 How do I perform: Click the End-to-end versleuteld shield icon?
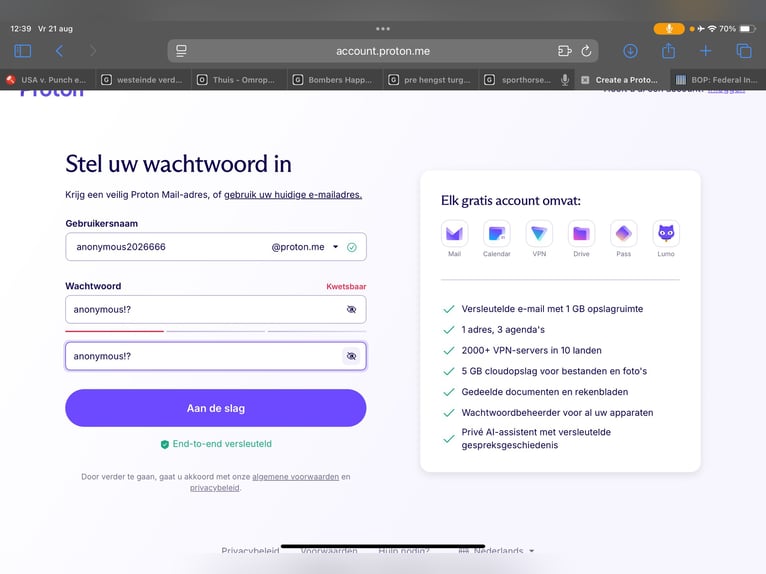click(x=165, y=444)
